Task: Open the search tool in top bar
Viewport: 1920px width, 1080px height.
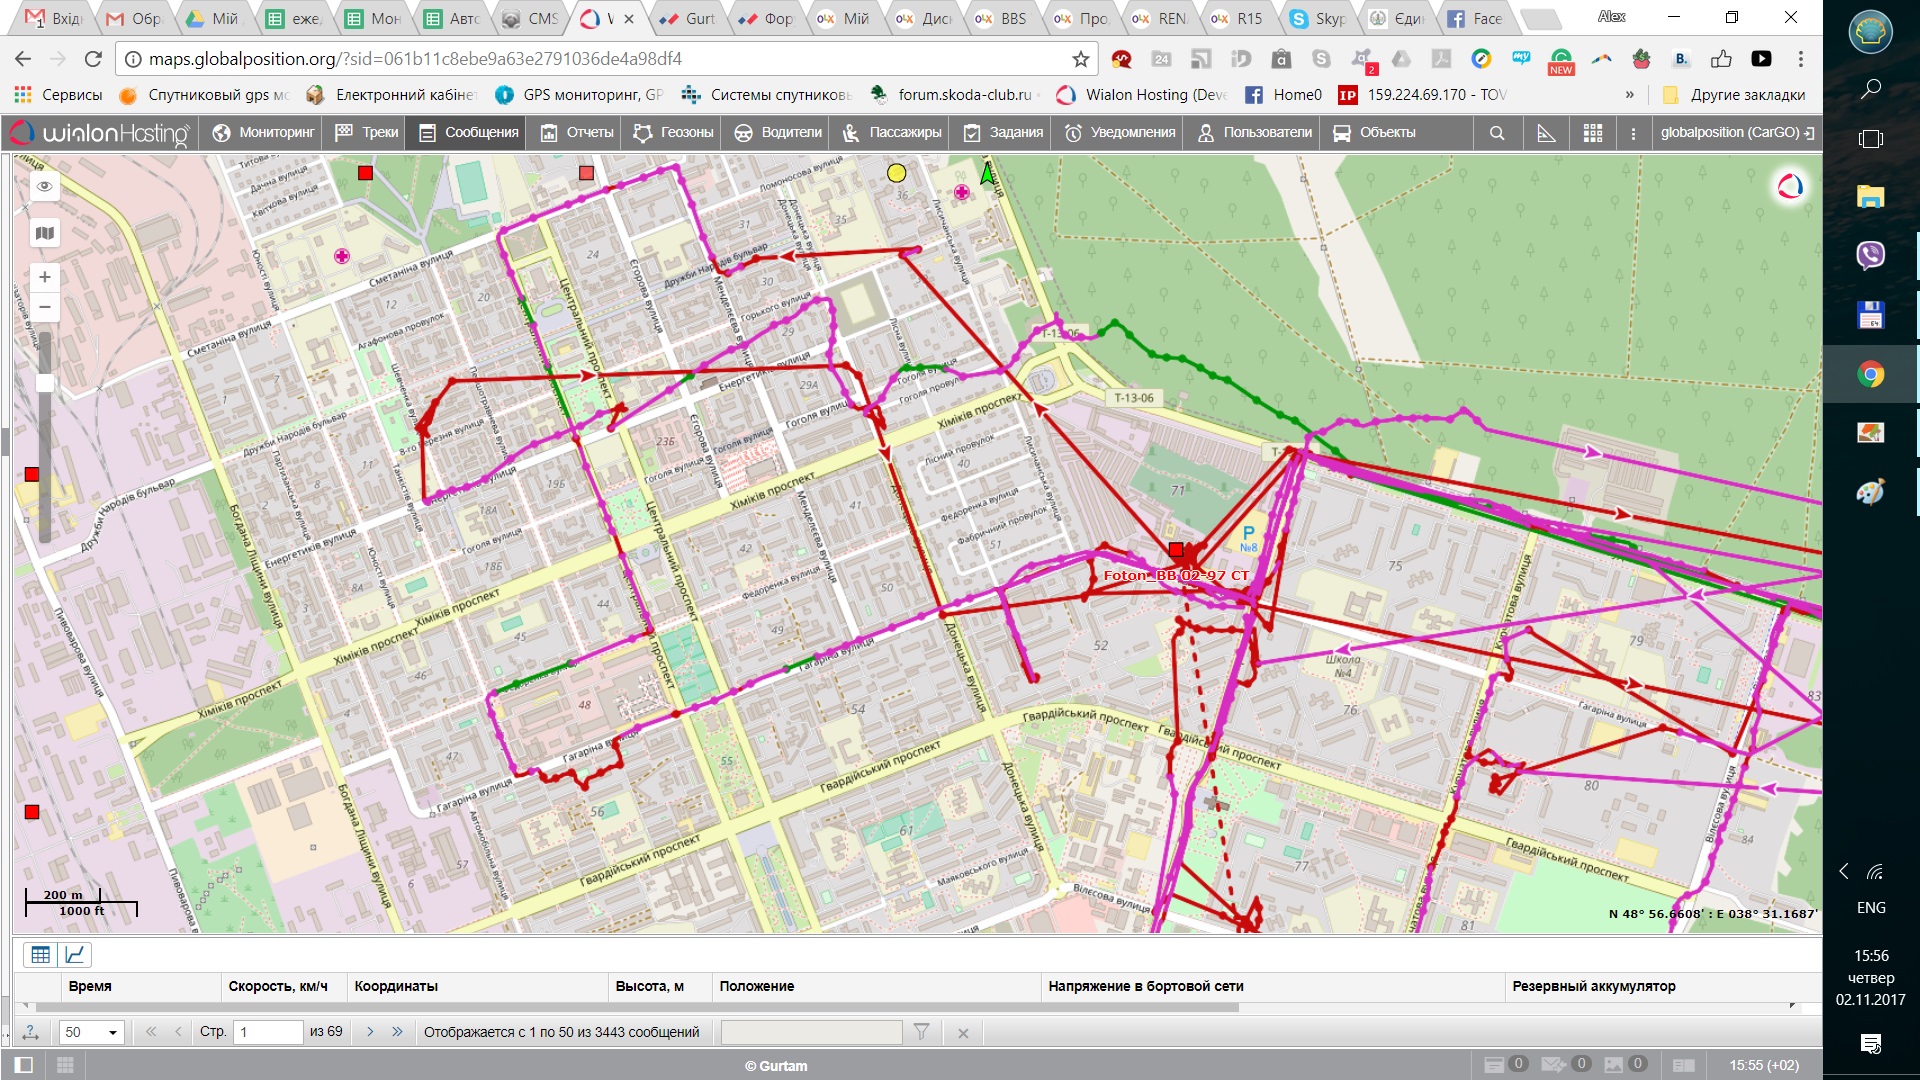Action: click(1497, 133)
